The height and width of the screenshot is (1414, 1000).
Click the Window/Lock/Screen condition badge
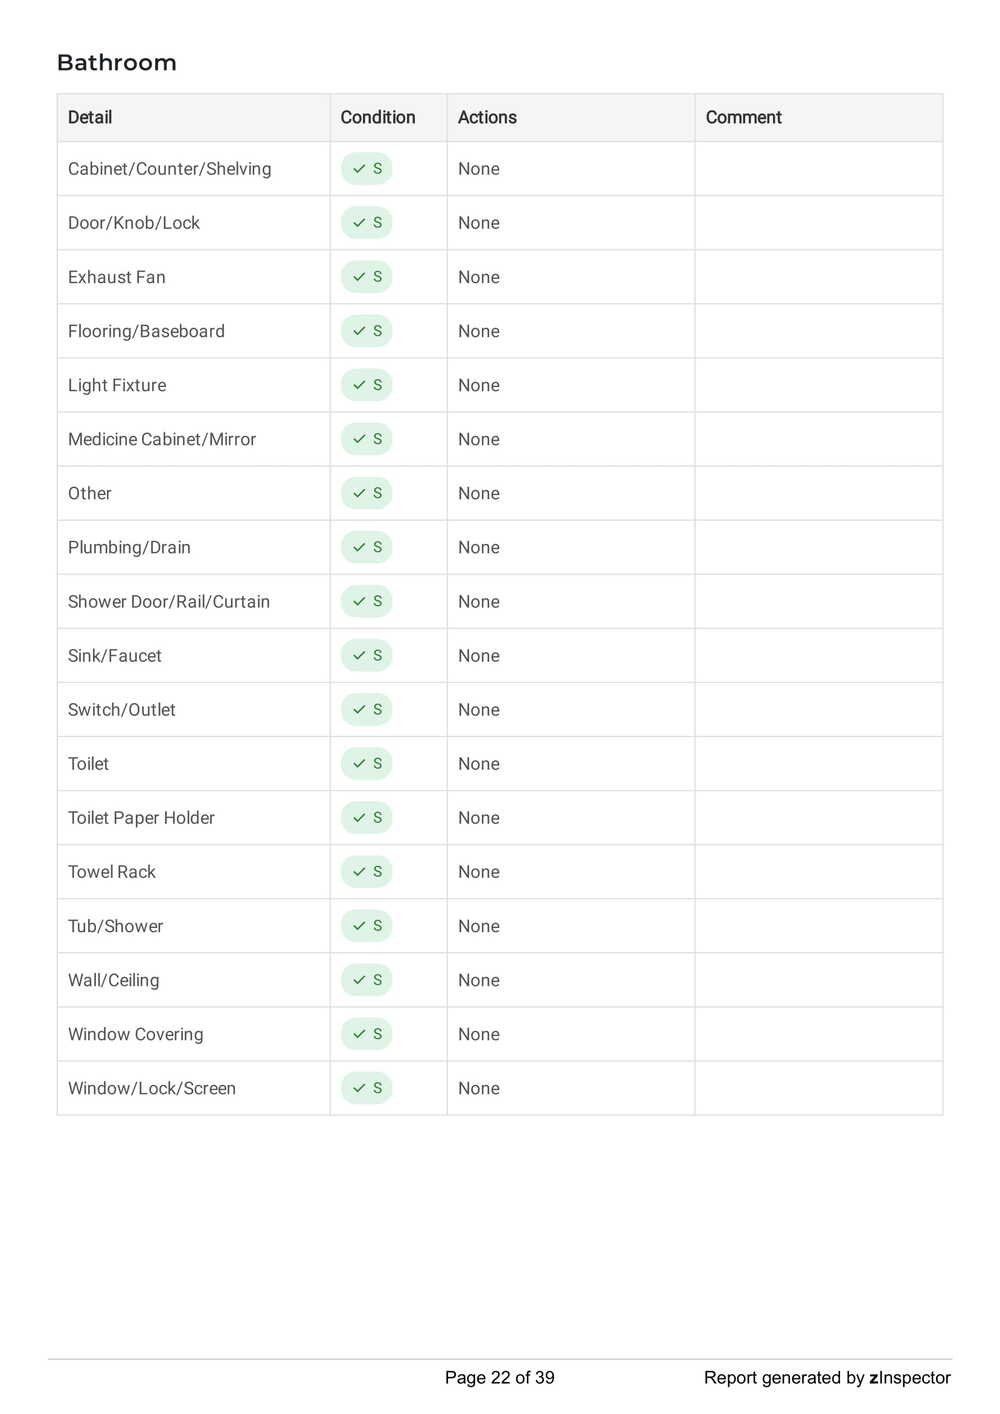366,1088
